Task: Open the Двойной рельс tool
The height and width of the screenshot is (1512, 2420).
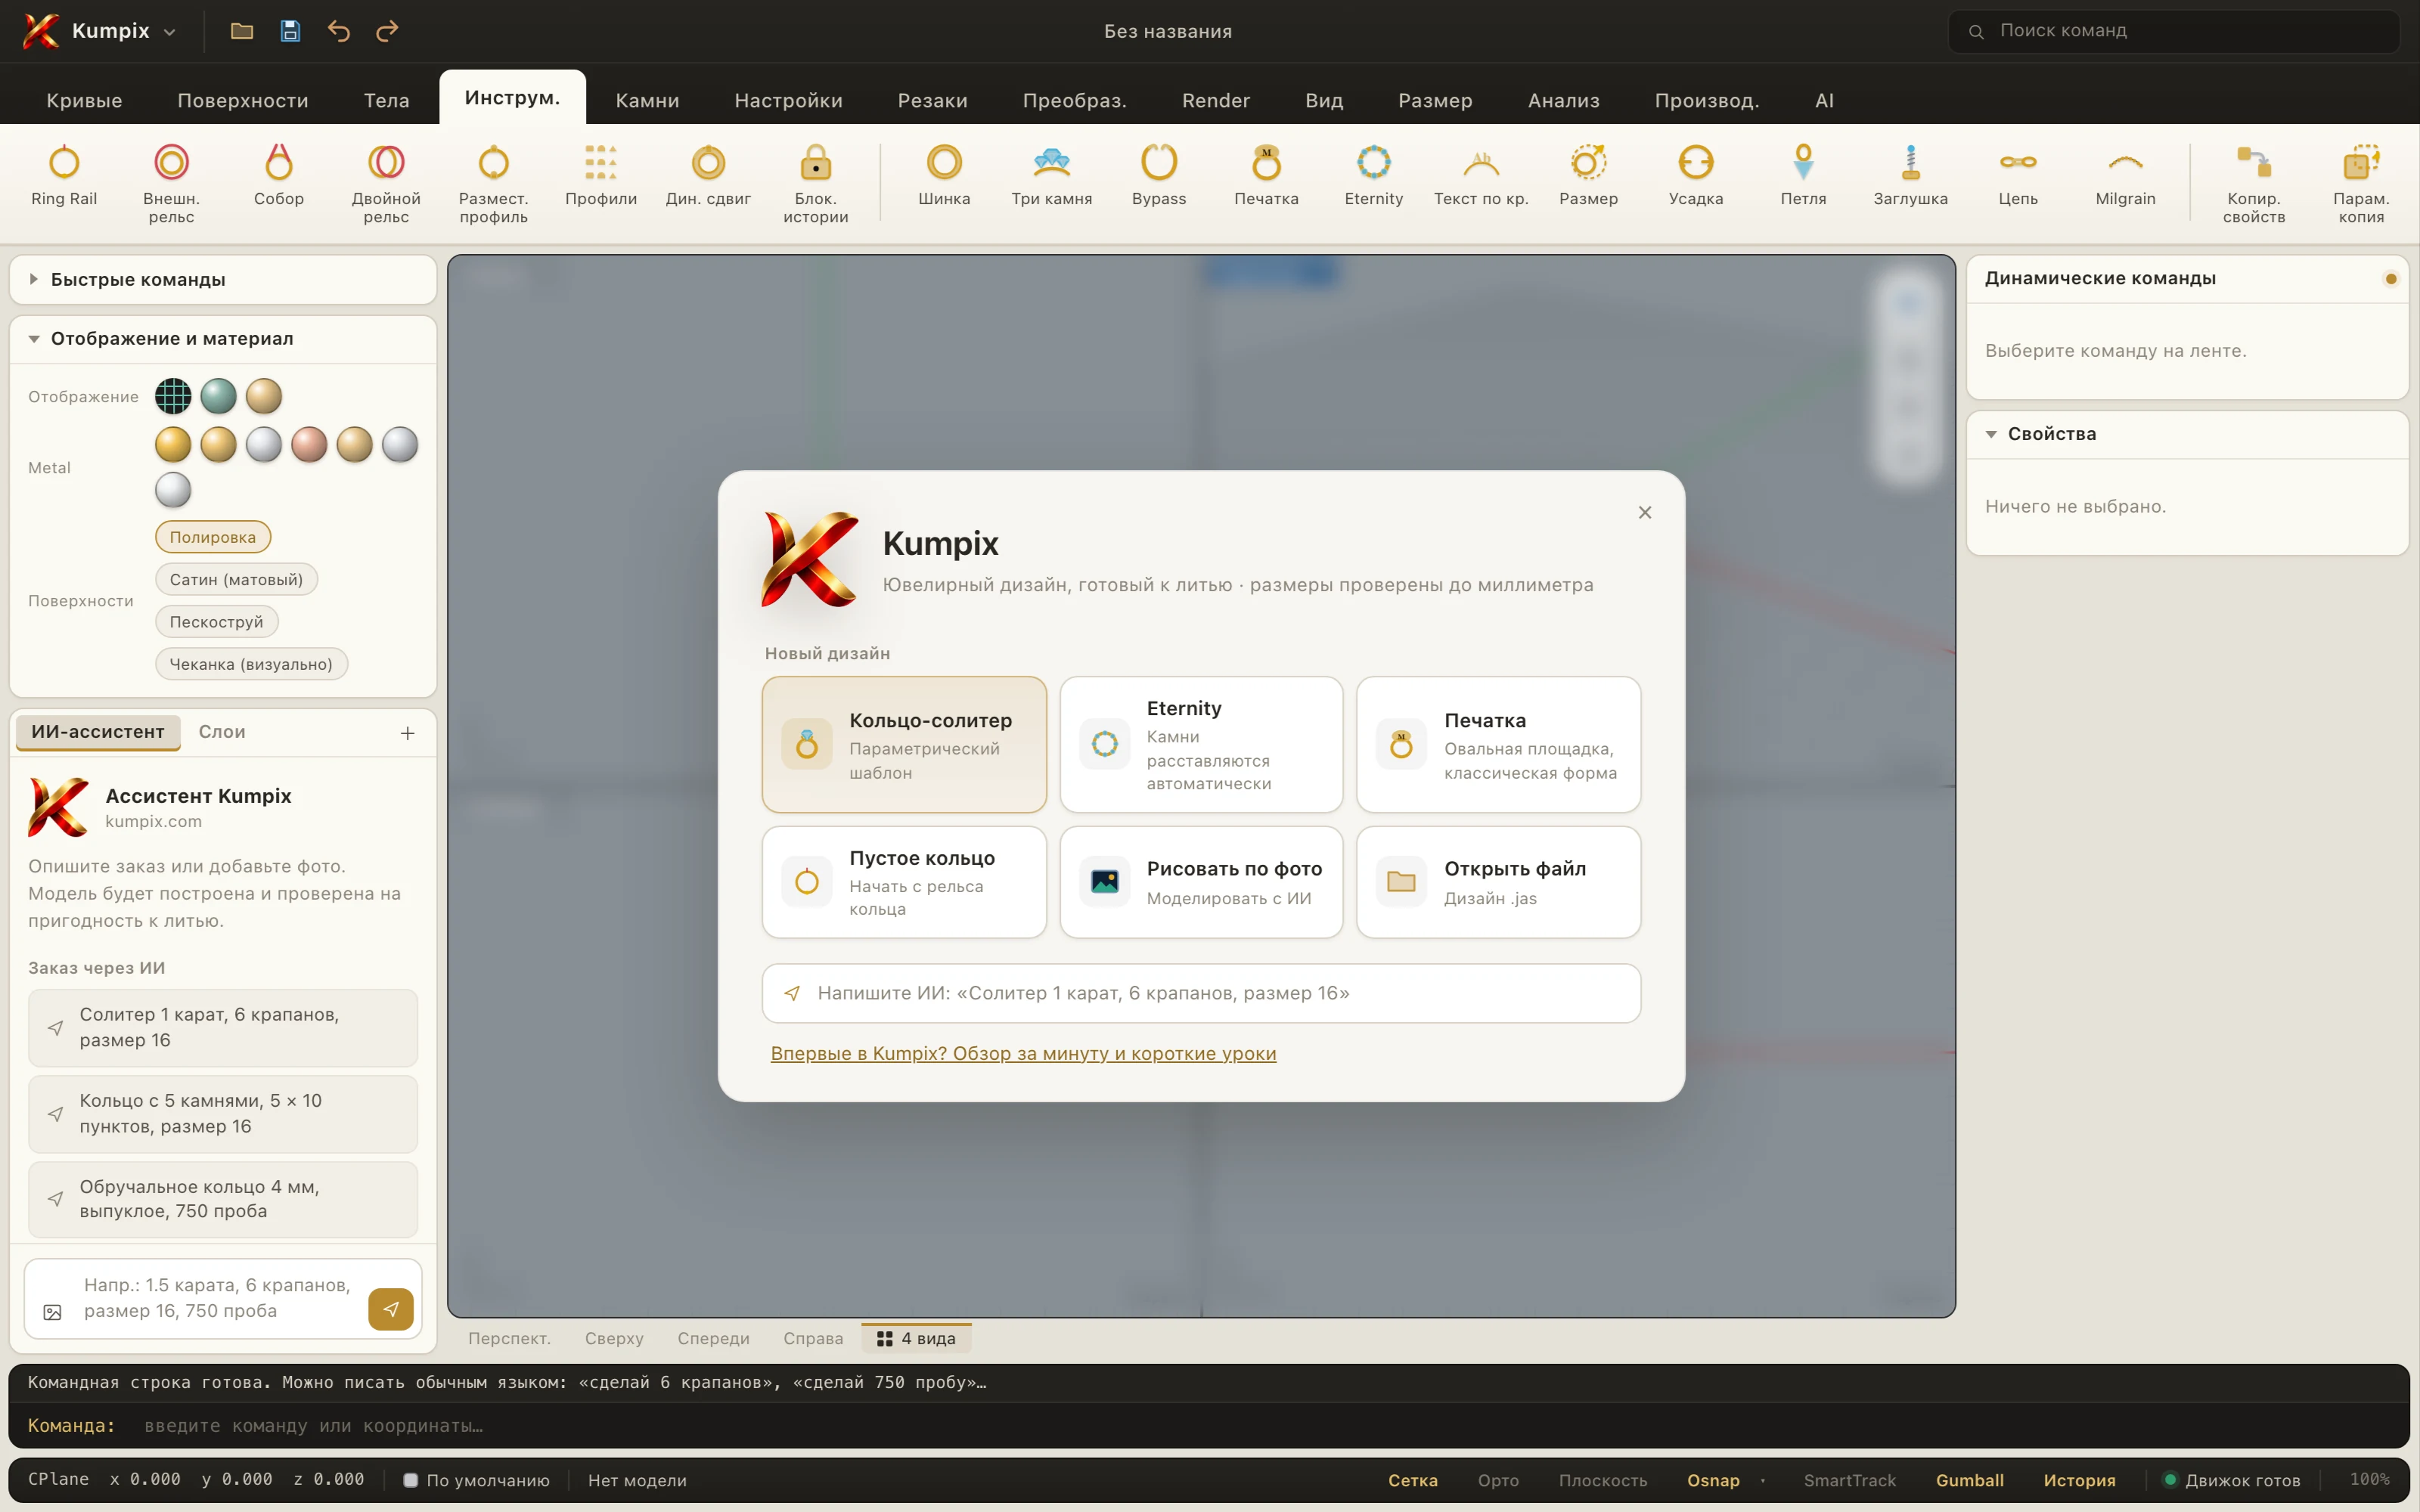Action: (386, 183)
